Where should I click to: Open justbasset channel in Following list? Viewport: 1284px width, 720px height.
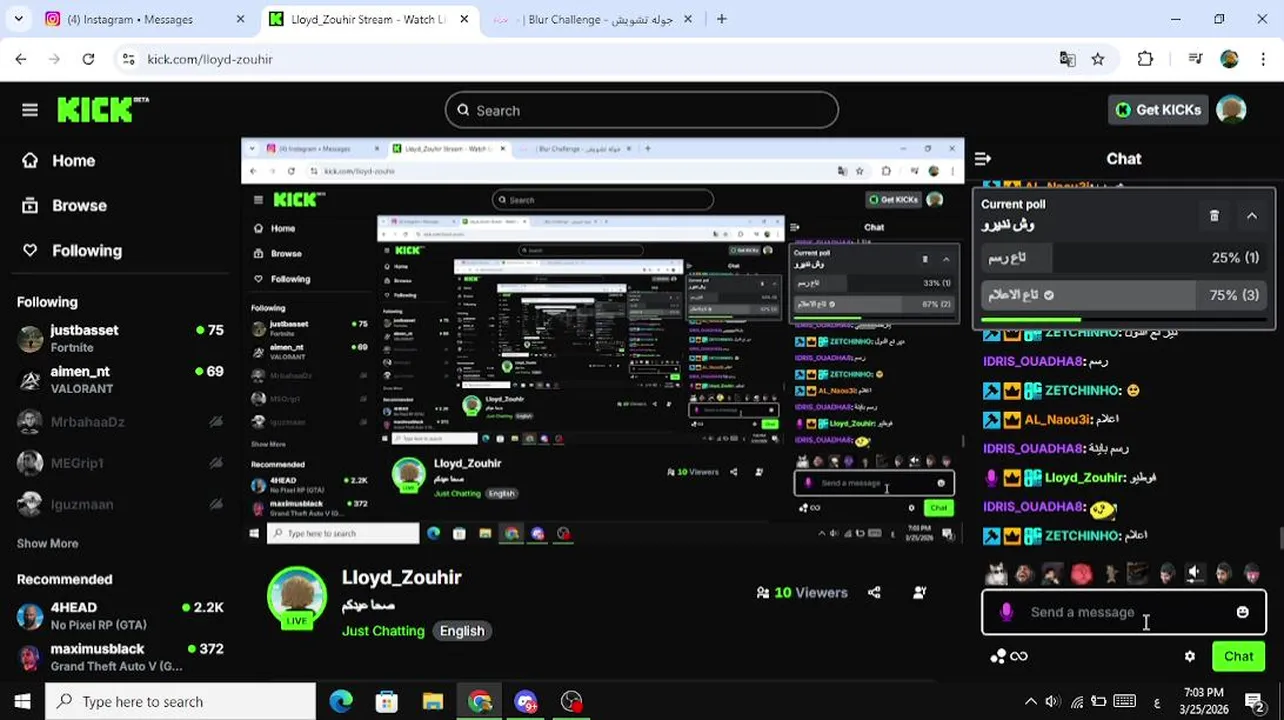tap(120, 338)
